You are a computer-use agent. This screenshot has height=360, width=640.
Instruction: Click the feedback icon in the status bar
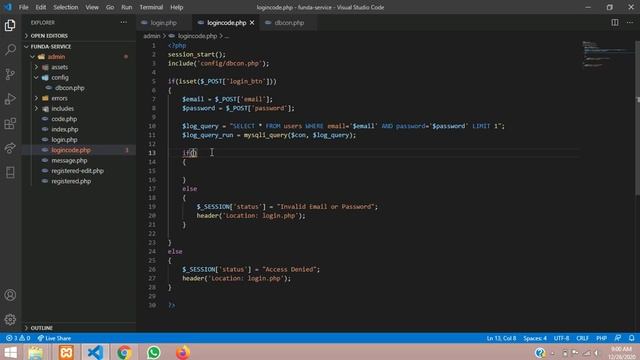pos(618,338)
